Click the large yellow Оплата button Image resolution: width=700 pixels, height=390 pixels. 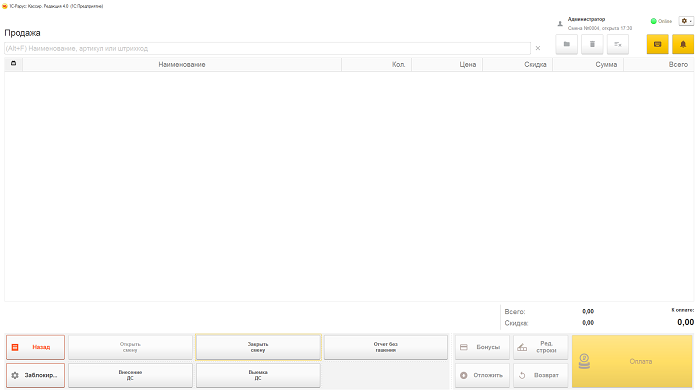point(632,361)
